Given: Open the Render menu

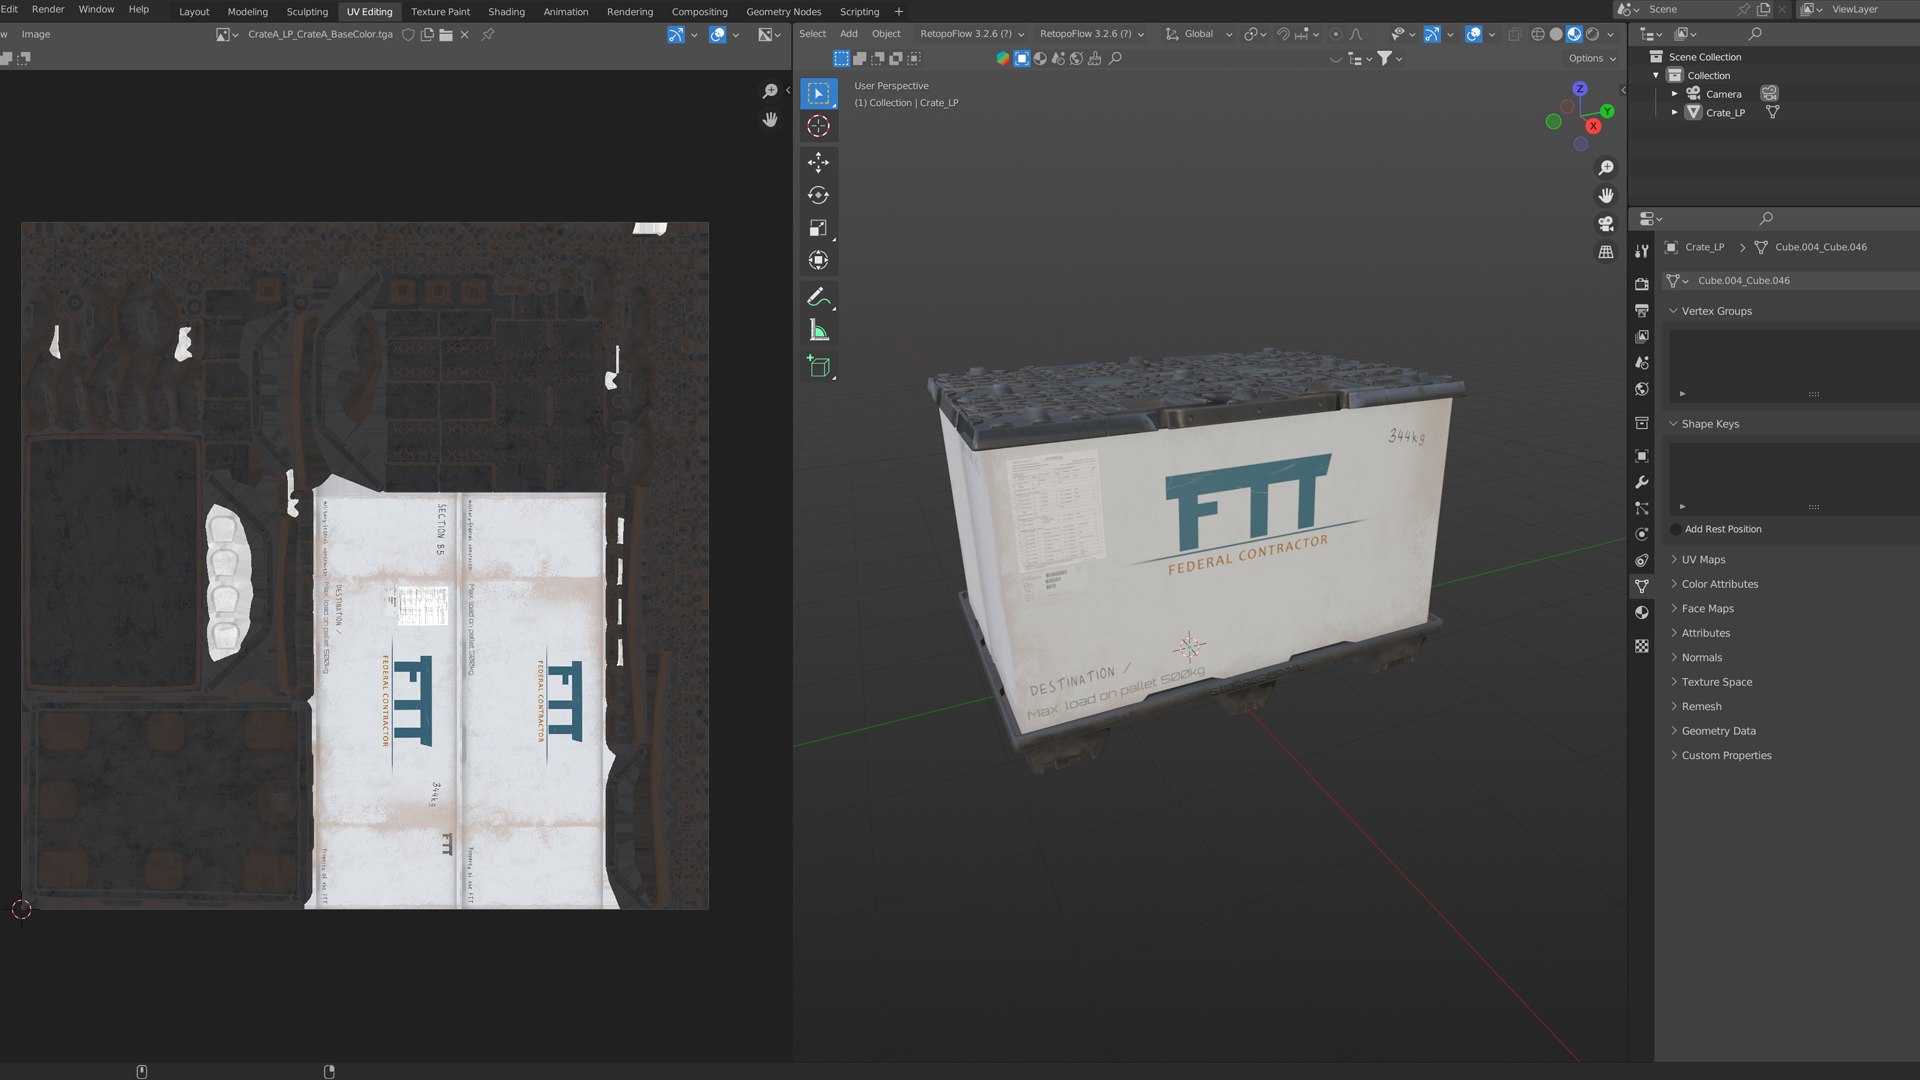Looking at the screenshot, I should click(x=48, y=9).
